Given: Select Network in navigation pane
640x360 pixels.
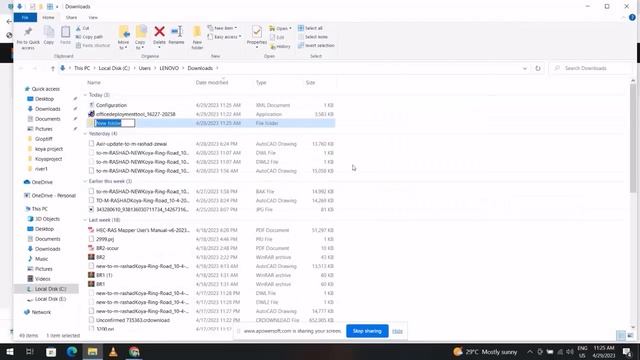Looking at the screenshot, I should click(38, 312).
